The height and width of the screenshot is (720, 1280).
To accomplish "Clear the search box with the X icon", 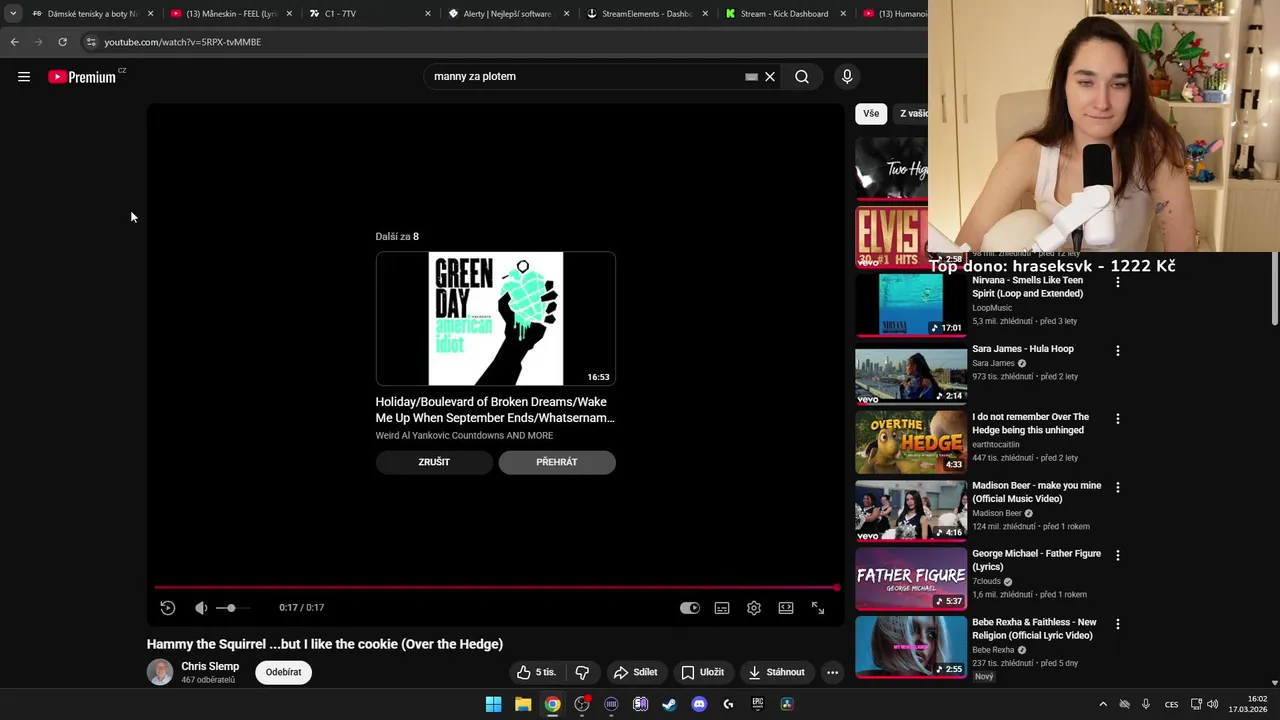I will click(x=770, y=77).
